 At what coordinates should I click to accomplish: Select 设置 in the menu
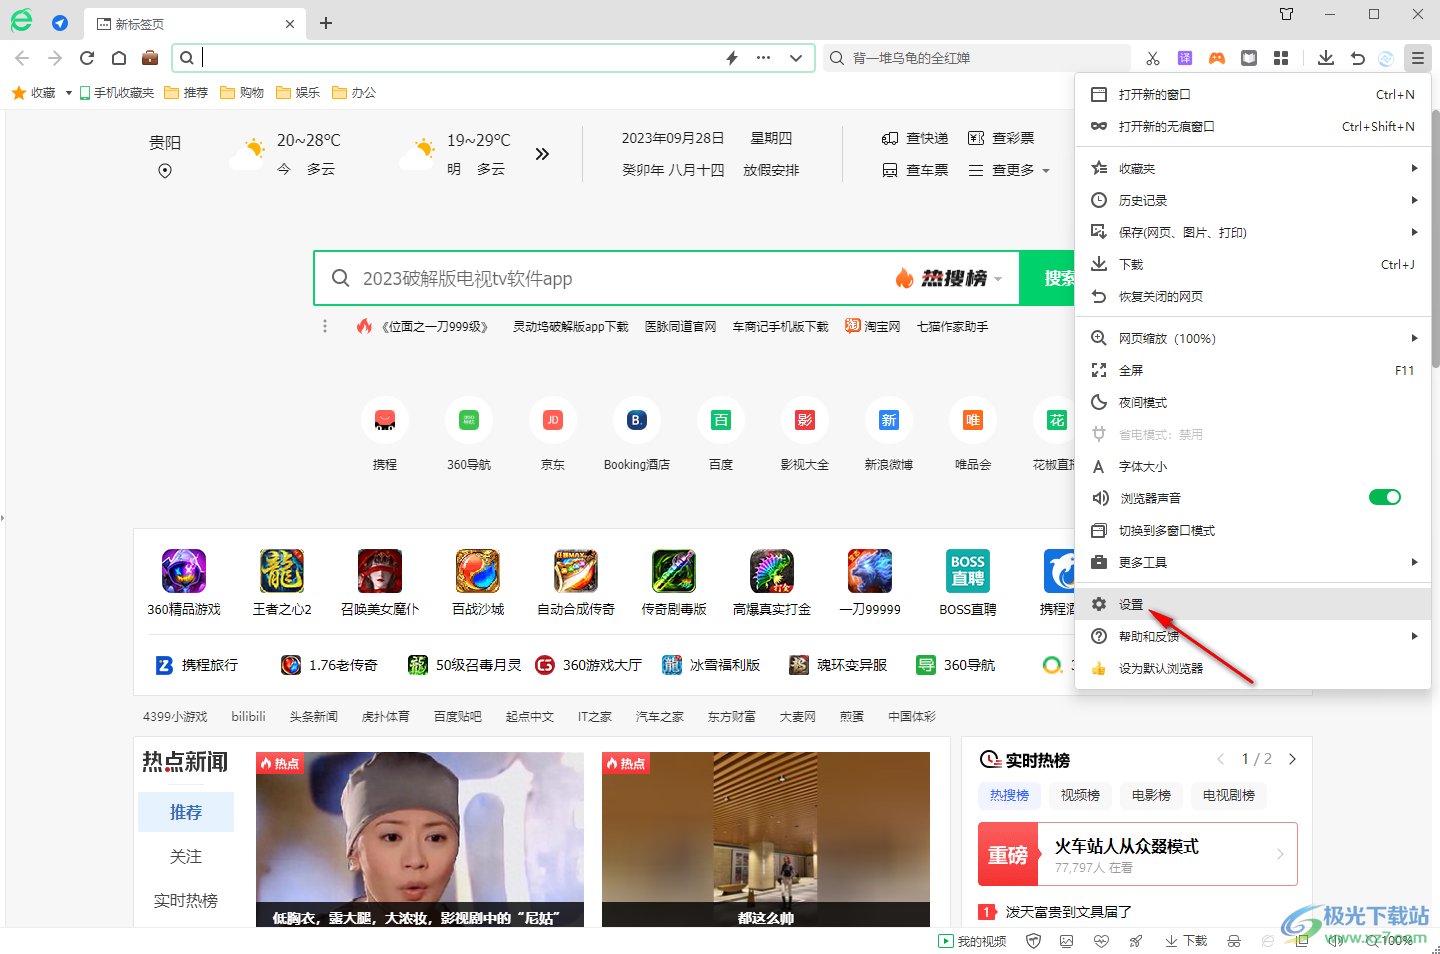pos(1253,604)
